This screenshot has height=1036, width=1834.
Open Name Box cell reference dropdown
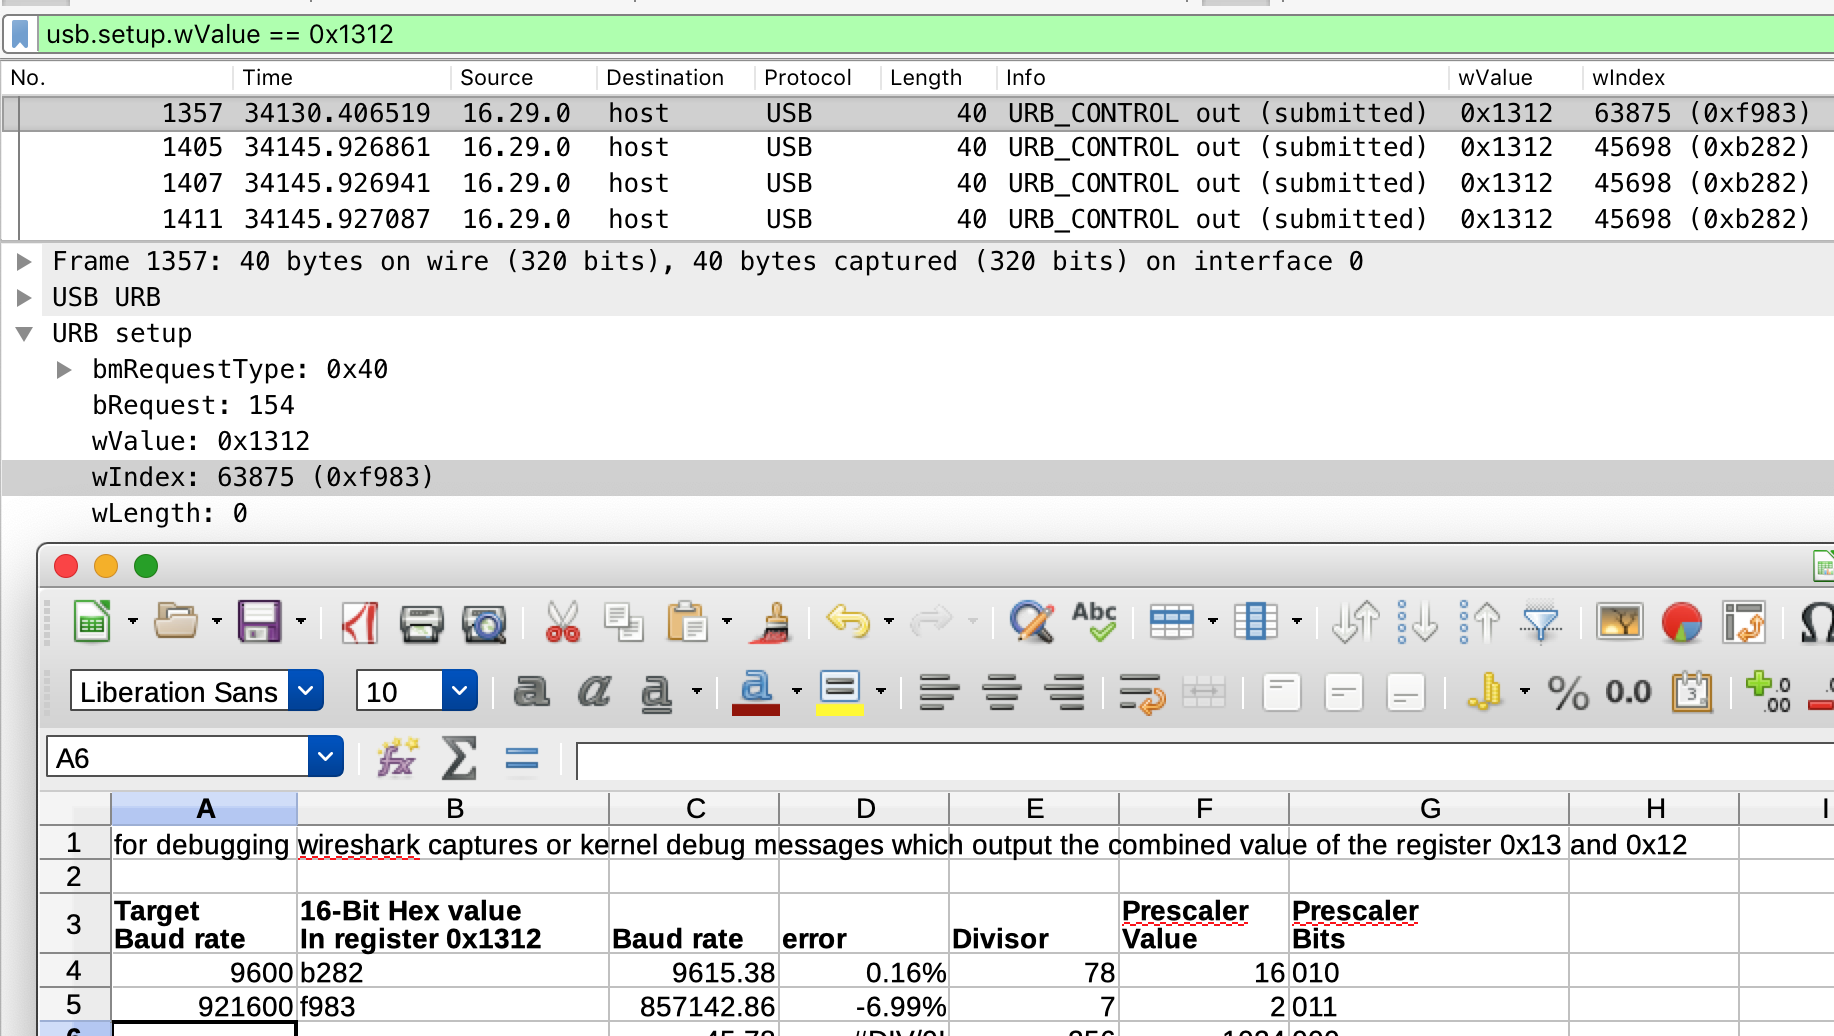pyautogui.click(x=325, y=757)
